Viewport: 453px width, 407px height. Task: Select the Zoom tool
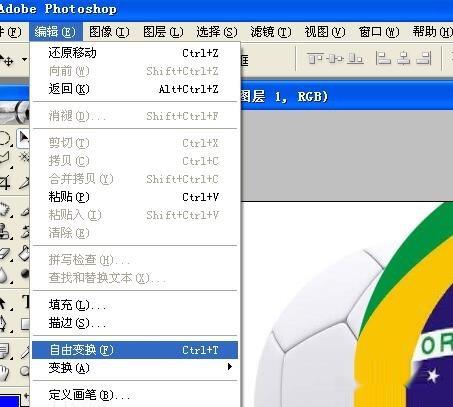click(24, 372)
